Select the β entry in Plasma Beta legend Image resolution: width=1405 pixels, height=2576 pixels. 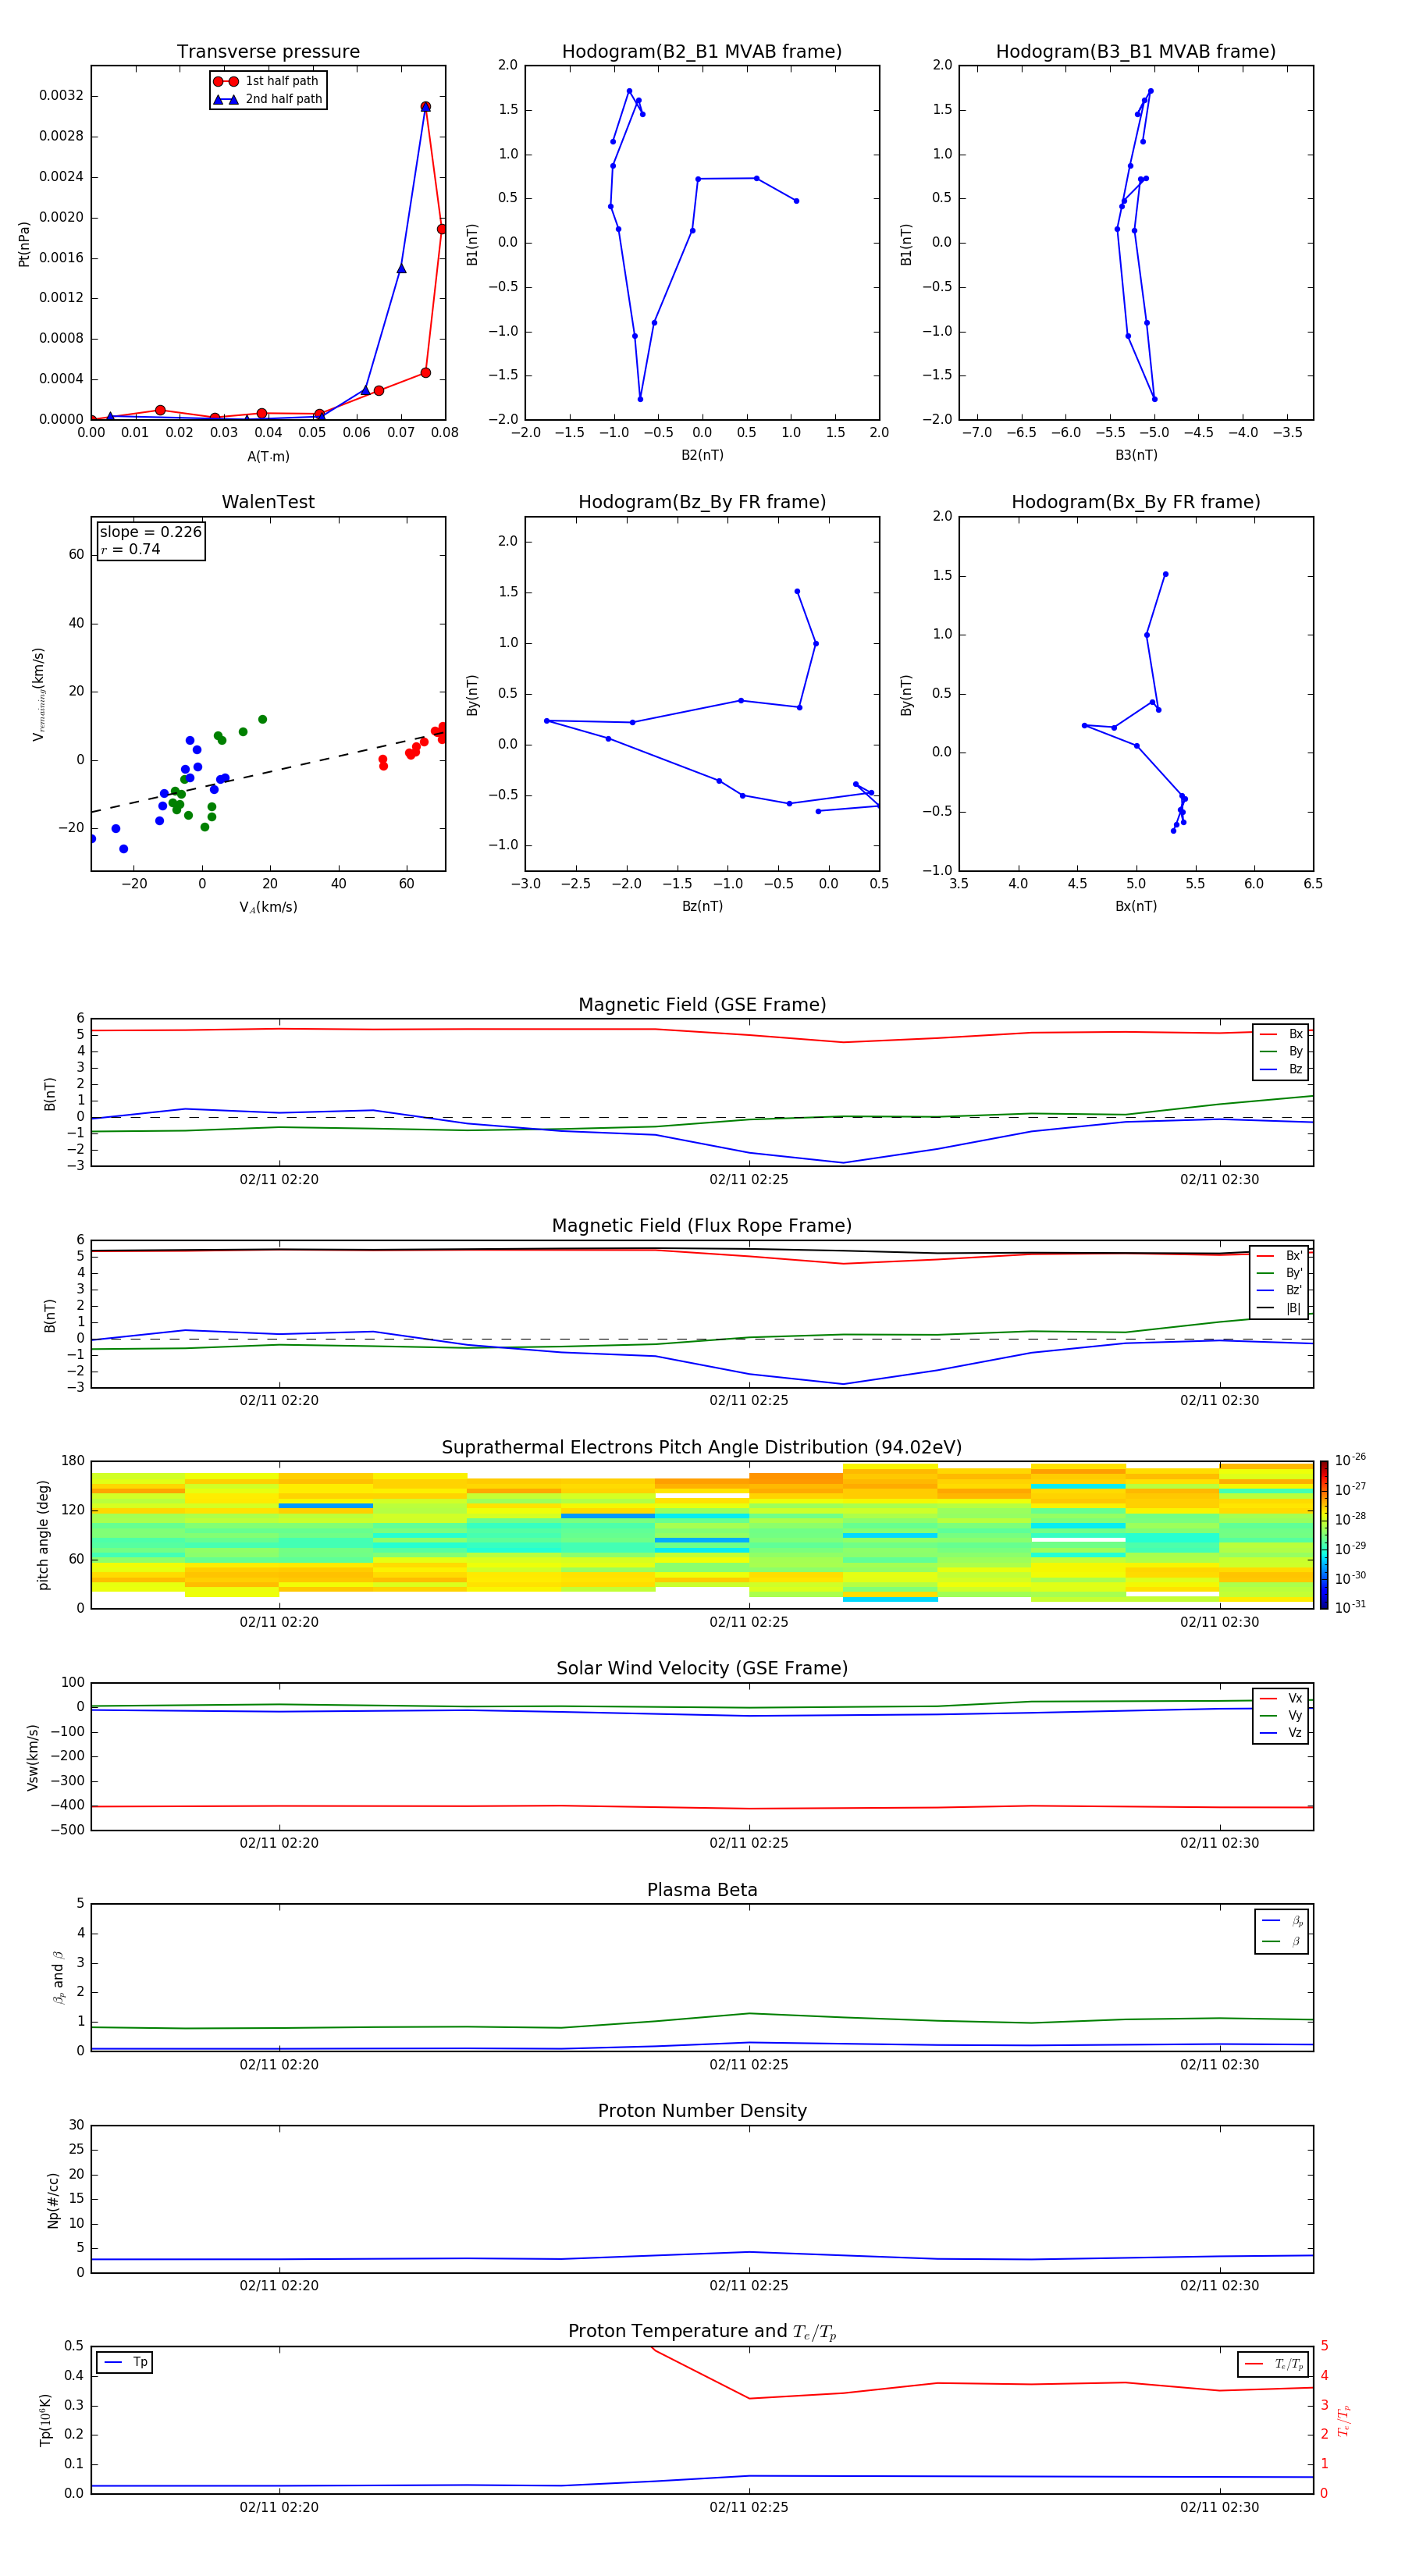[1282, 1941]
